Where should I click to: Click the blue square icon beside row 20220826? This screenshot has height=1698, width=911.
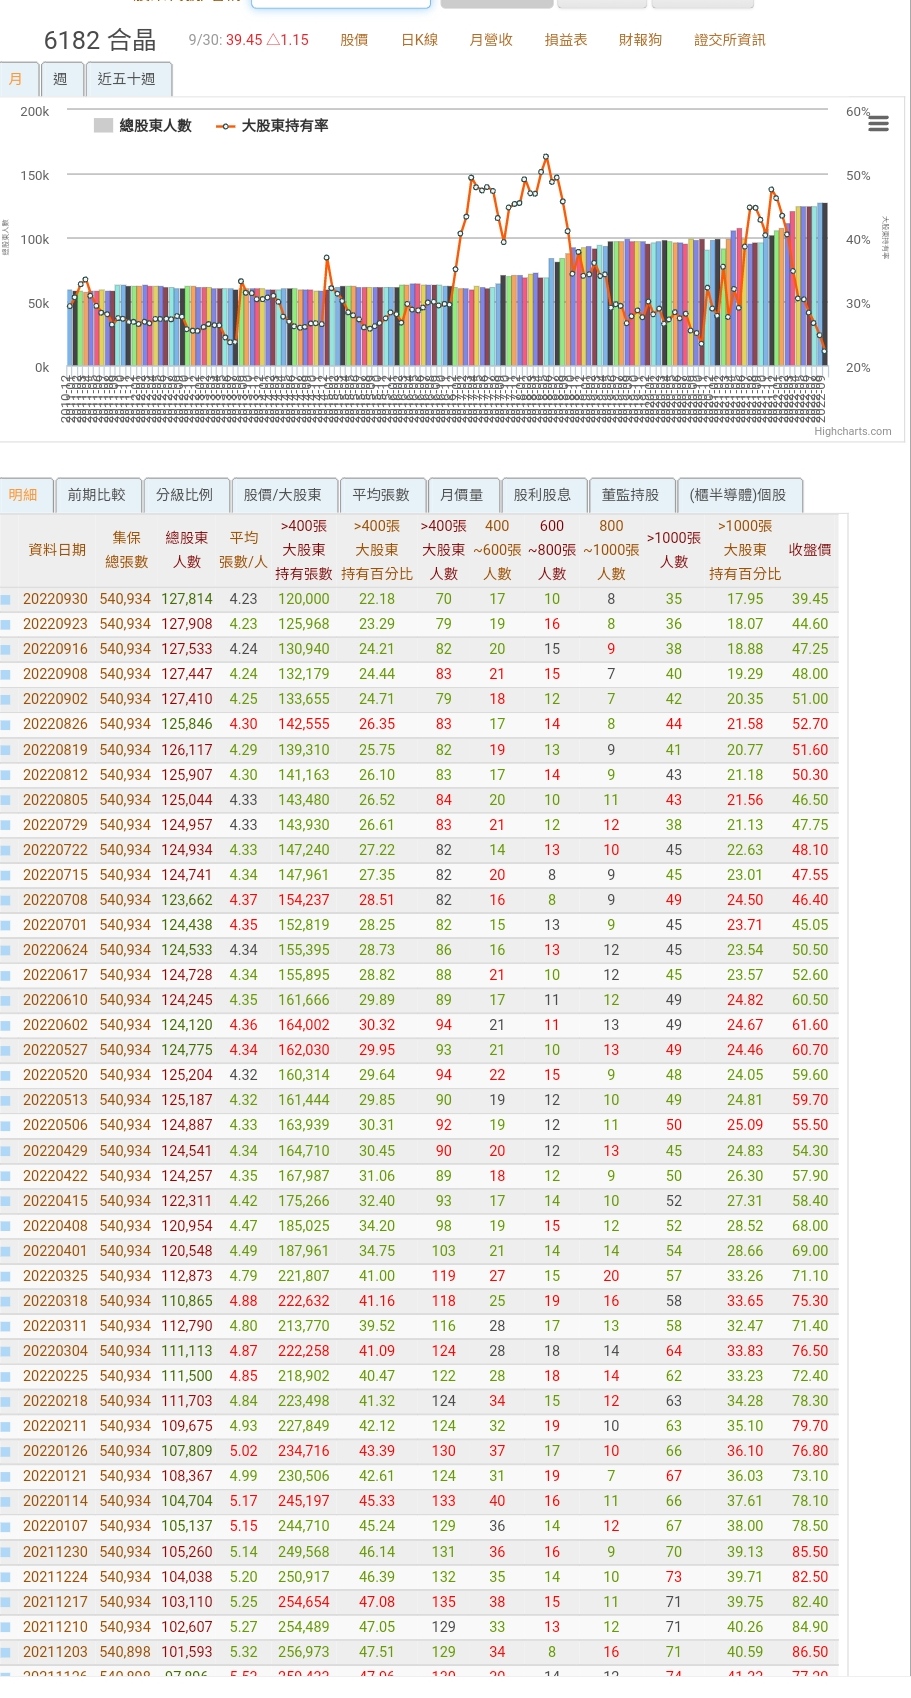pyautogui.click(x=6, y=725)
